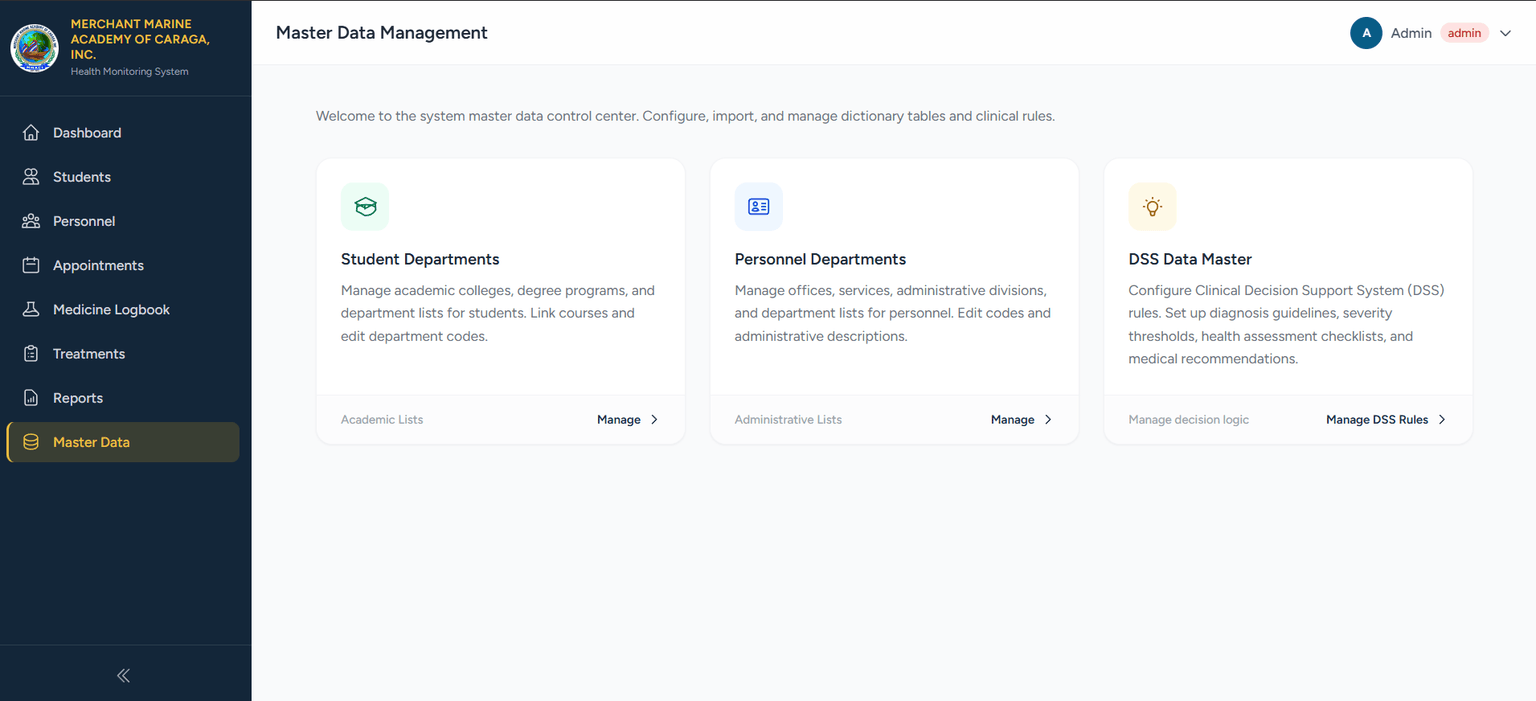This screenshot has height=701, width=1536.
Task: Click the Manage decision logic footer label
Action: click(x=1189, y=420)
